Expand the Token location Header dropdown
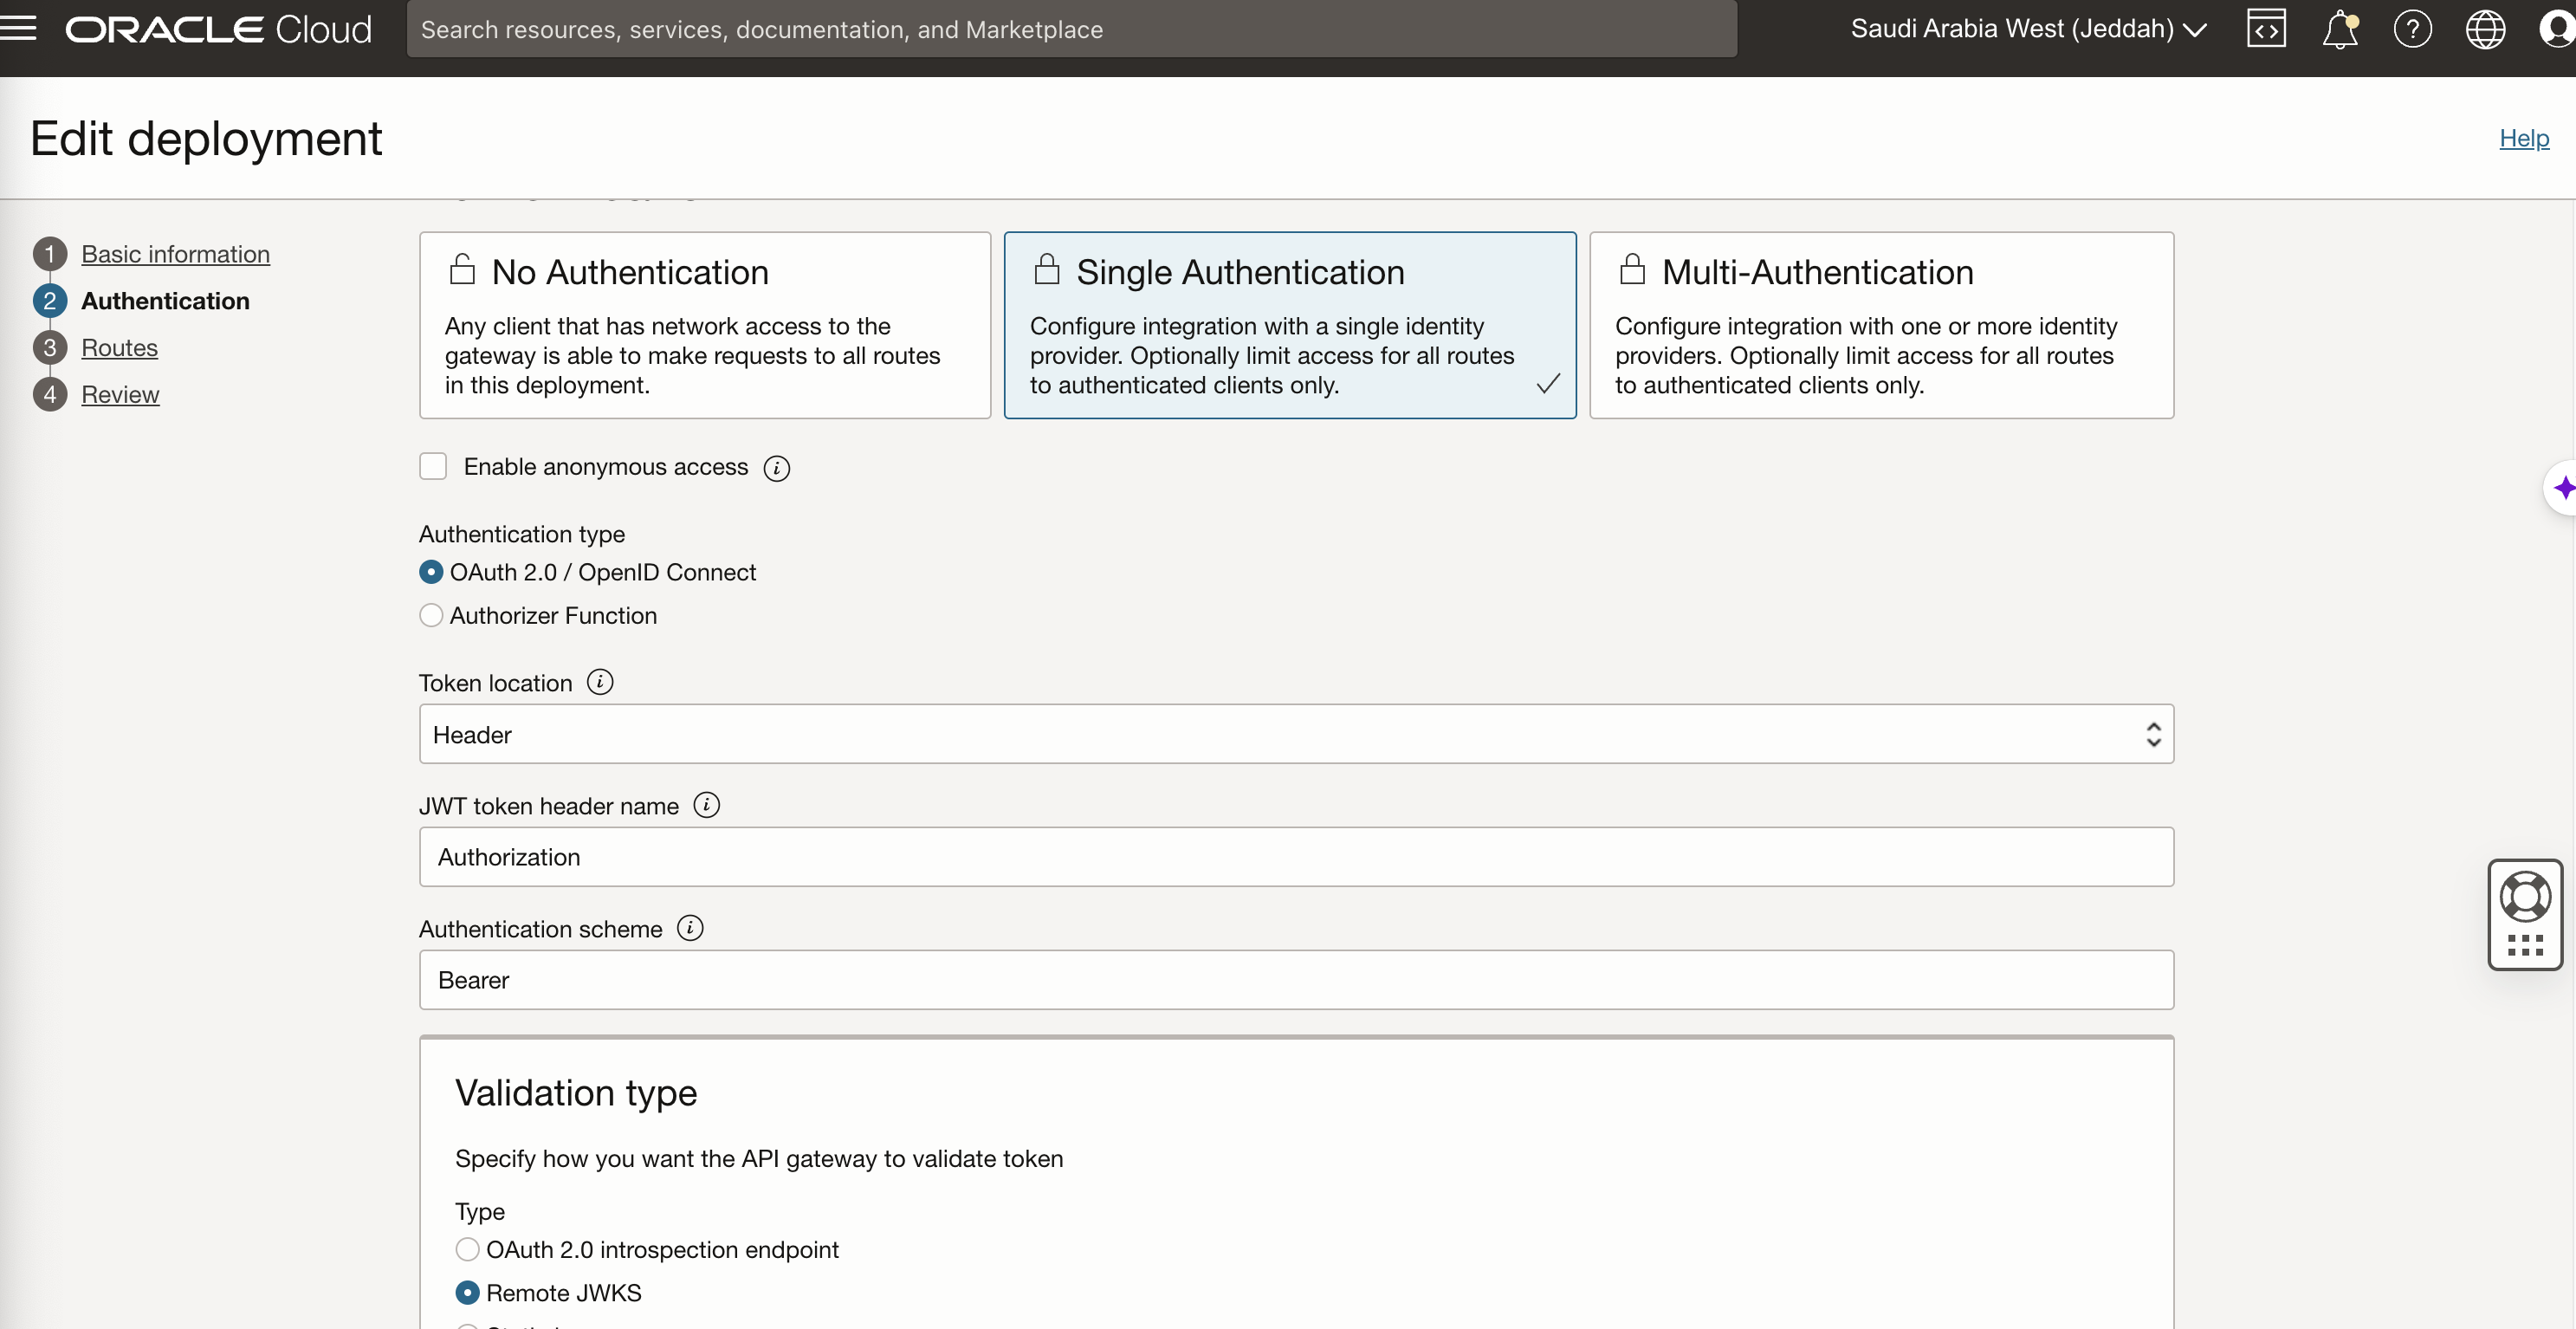 (x=1296, y=734)
